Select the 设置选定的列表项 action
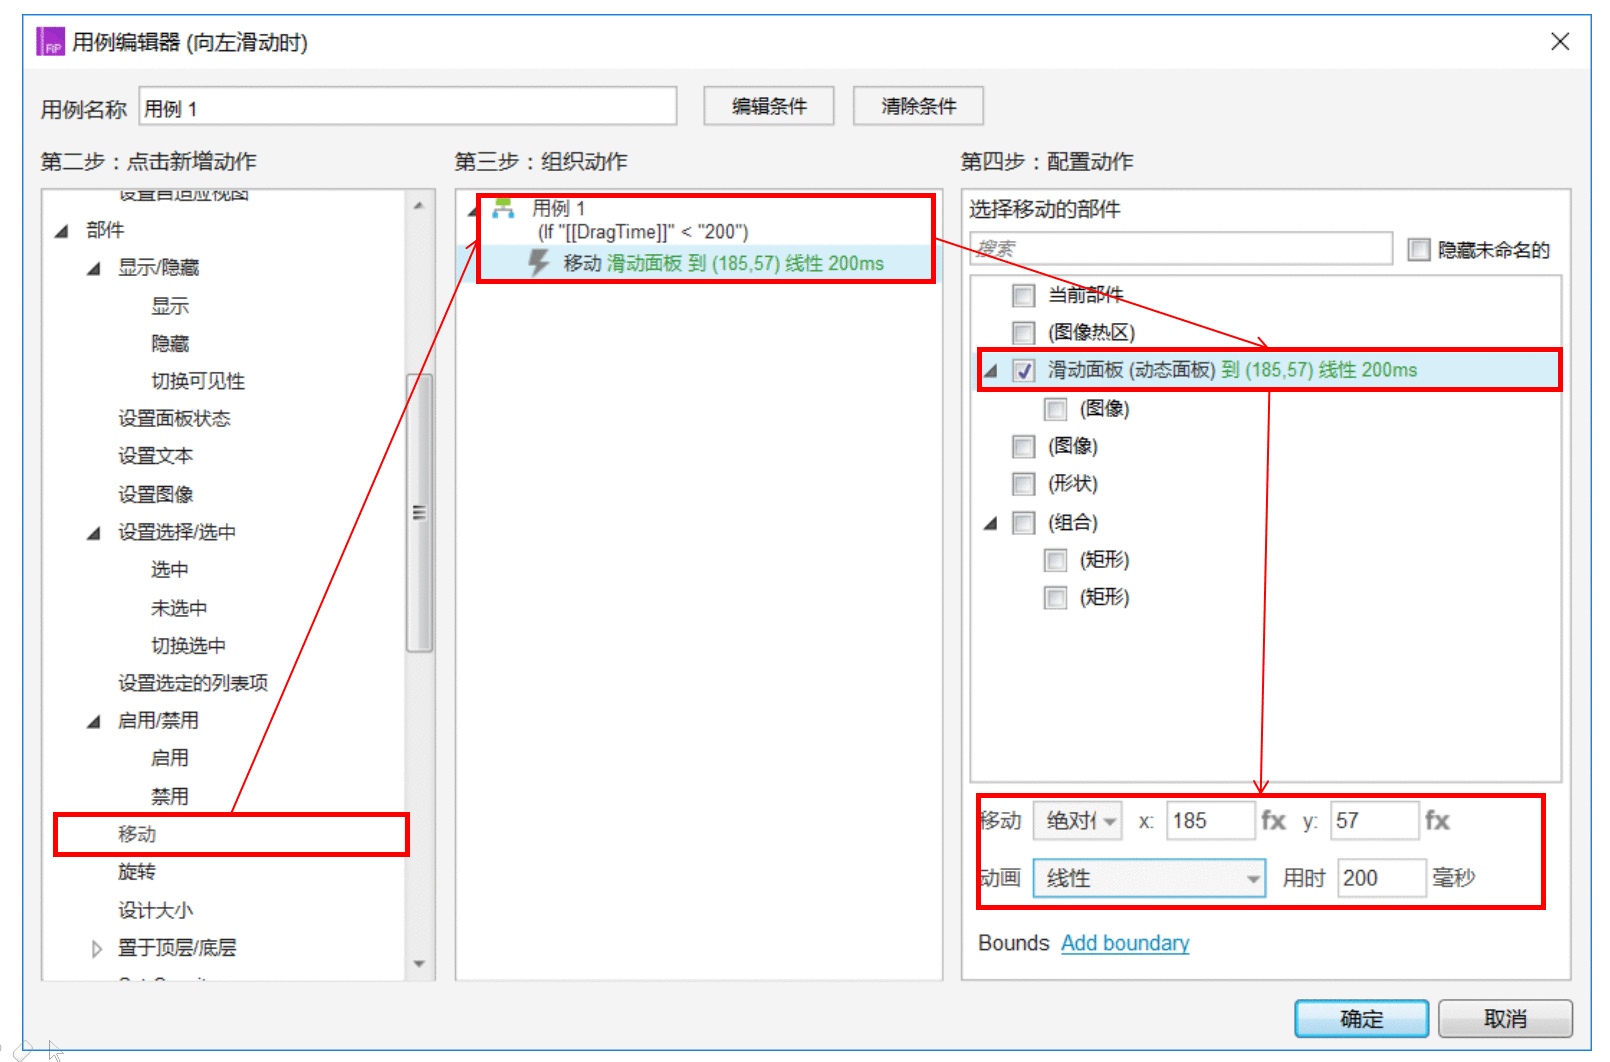 point(193,683)
